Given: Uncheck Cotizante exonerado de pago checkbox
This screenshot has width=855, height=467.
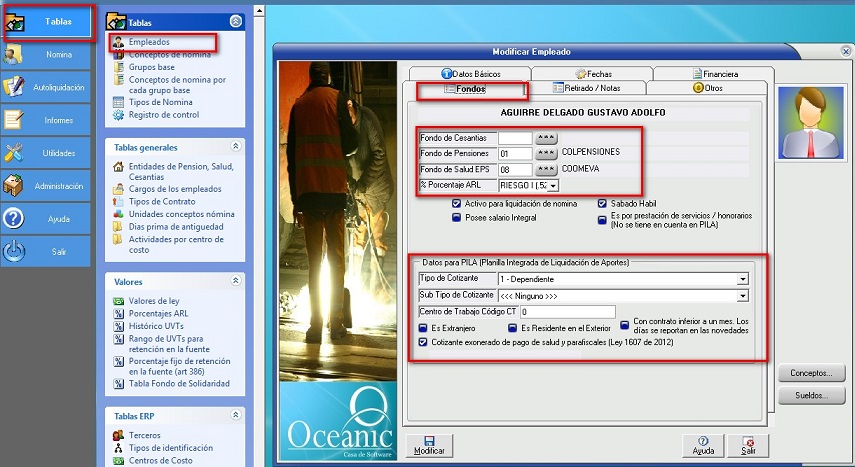Looking at the screenshot, I should 423,342.
